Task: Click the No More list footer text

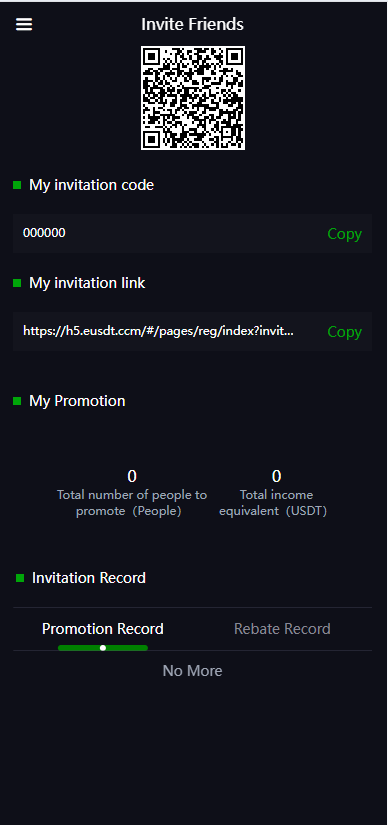Action: 193,671
